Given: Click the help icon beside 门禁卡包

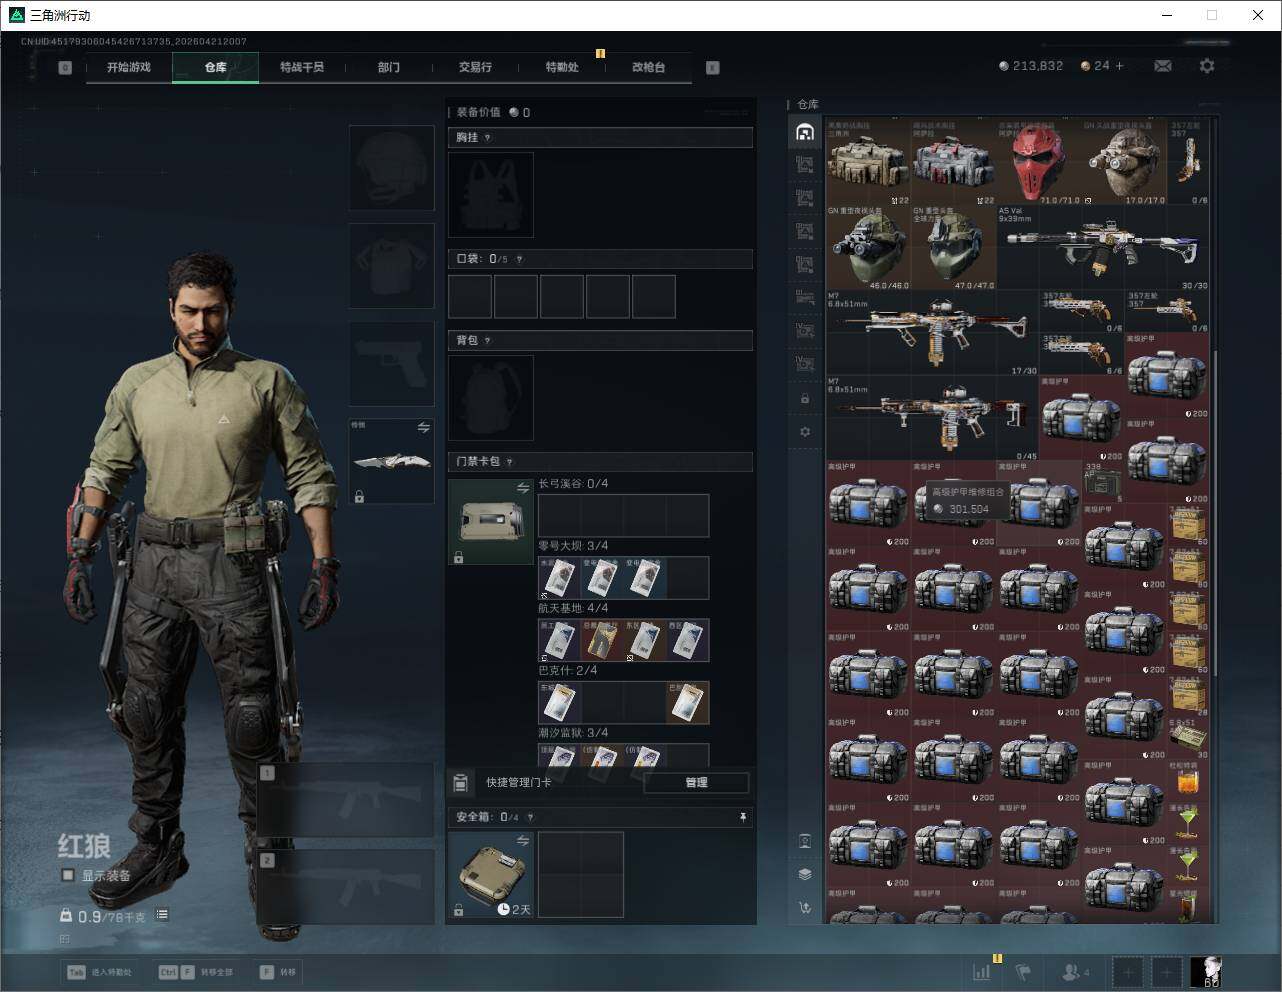Looking at the screenshot, I should point(510,462).
